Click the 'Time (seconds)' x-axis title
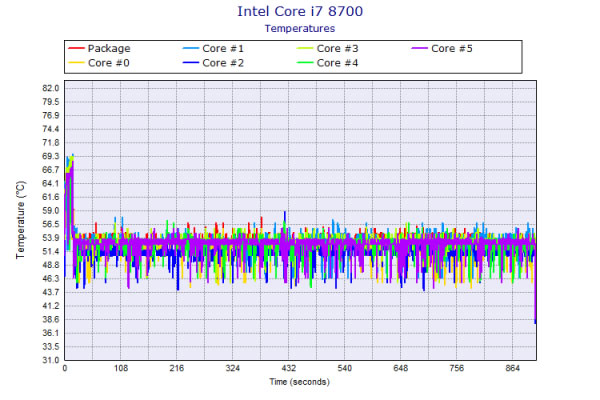 300,382
